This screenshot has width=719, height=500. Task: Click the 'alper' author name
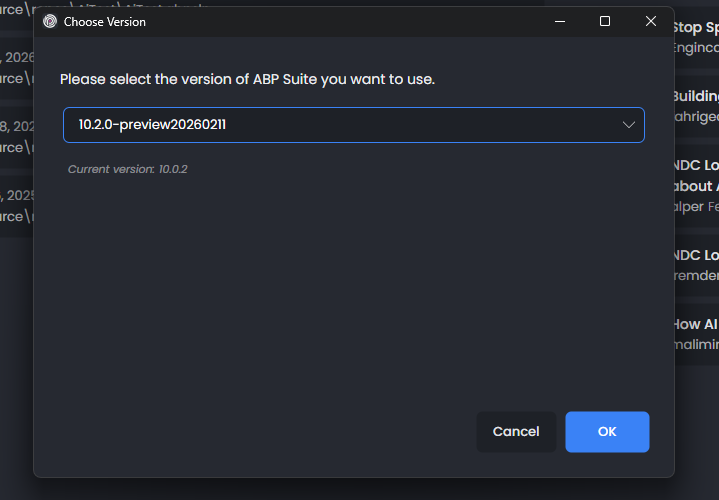click(690, 206)
